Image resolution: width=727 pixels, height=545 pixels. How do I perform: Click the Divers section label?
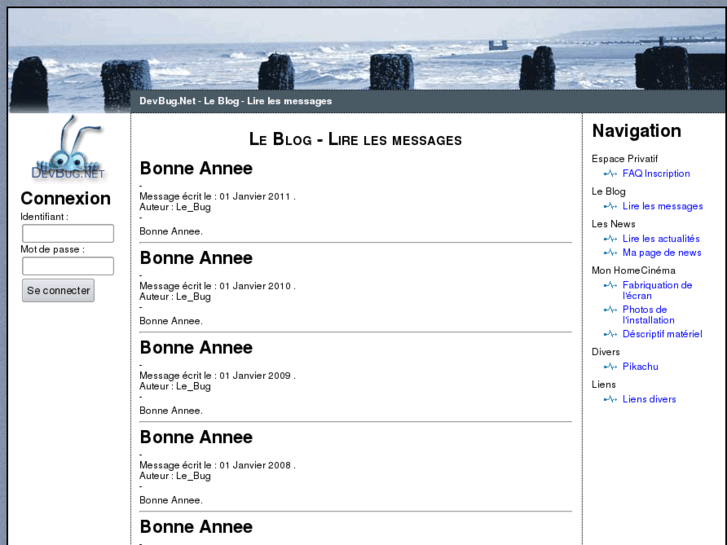click(x=606, y=352)
